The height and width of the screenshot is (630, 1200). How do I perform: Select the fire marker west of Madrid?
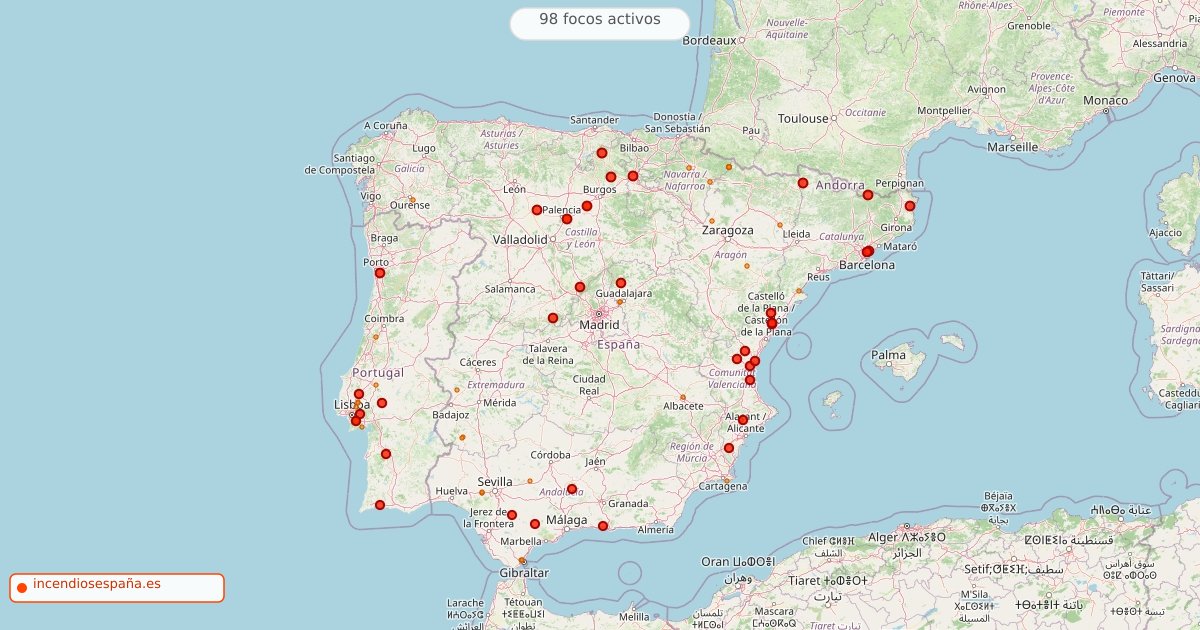click(x=553, y=318)
